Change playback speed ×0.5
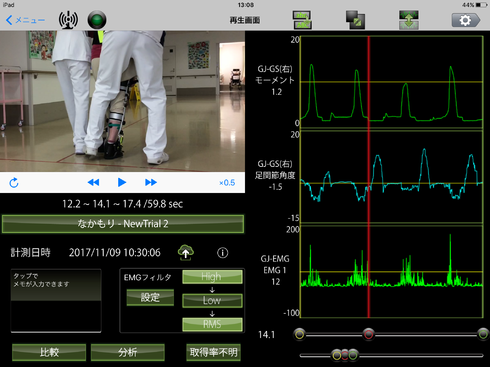Image resolution: width=490 pixels, height=367 pixels. pyautogui.click(x=227, y=183)
